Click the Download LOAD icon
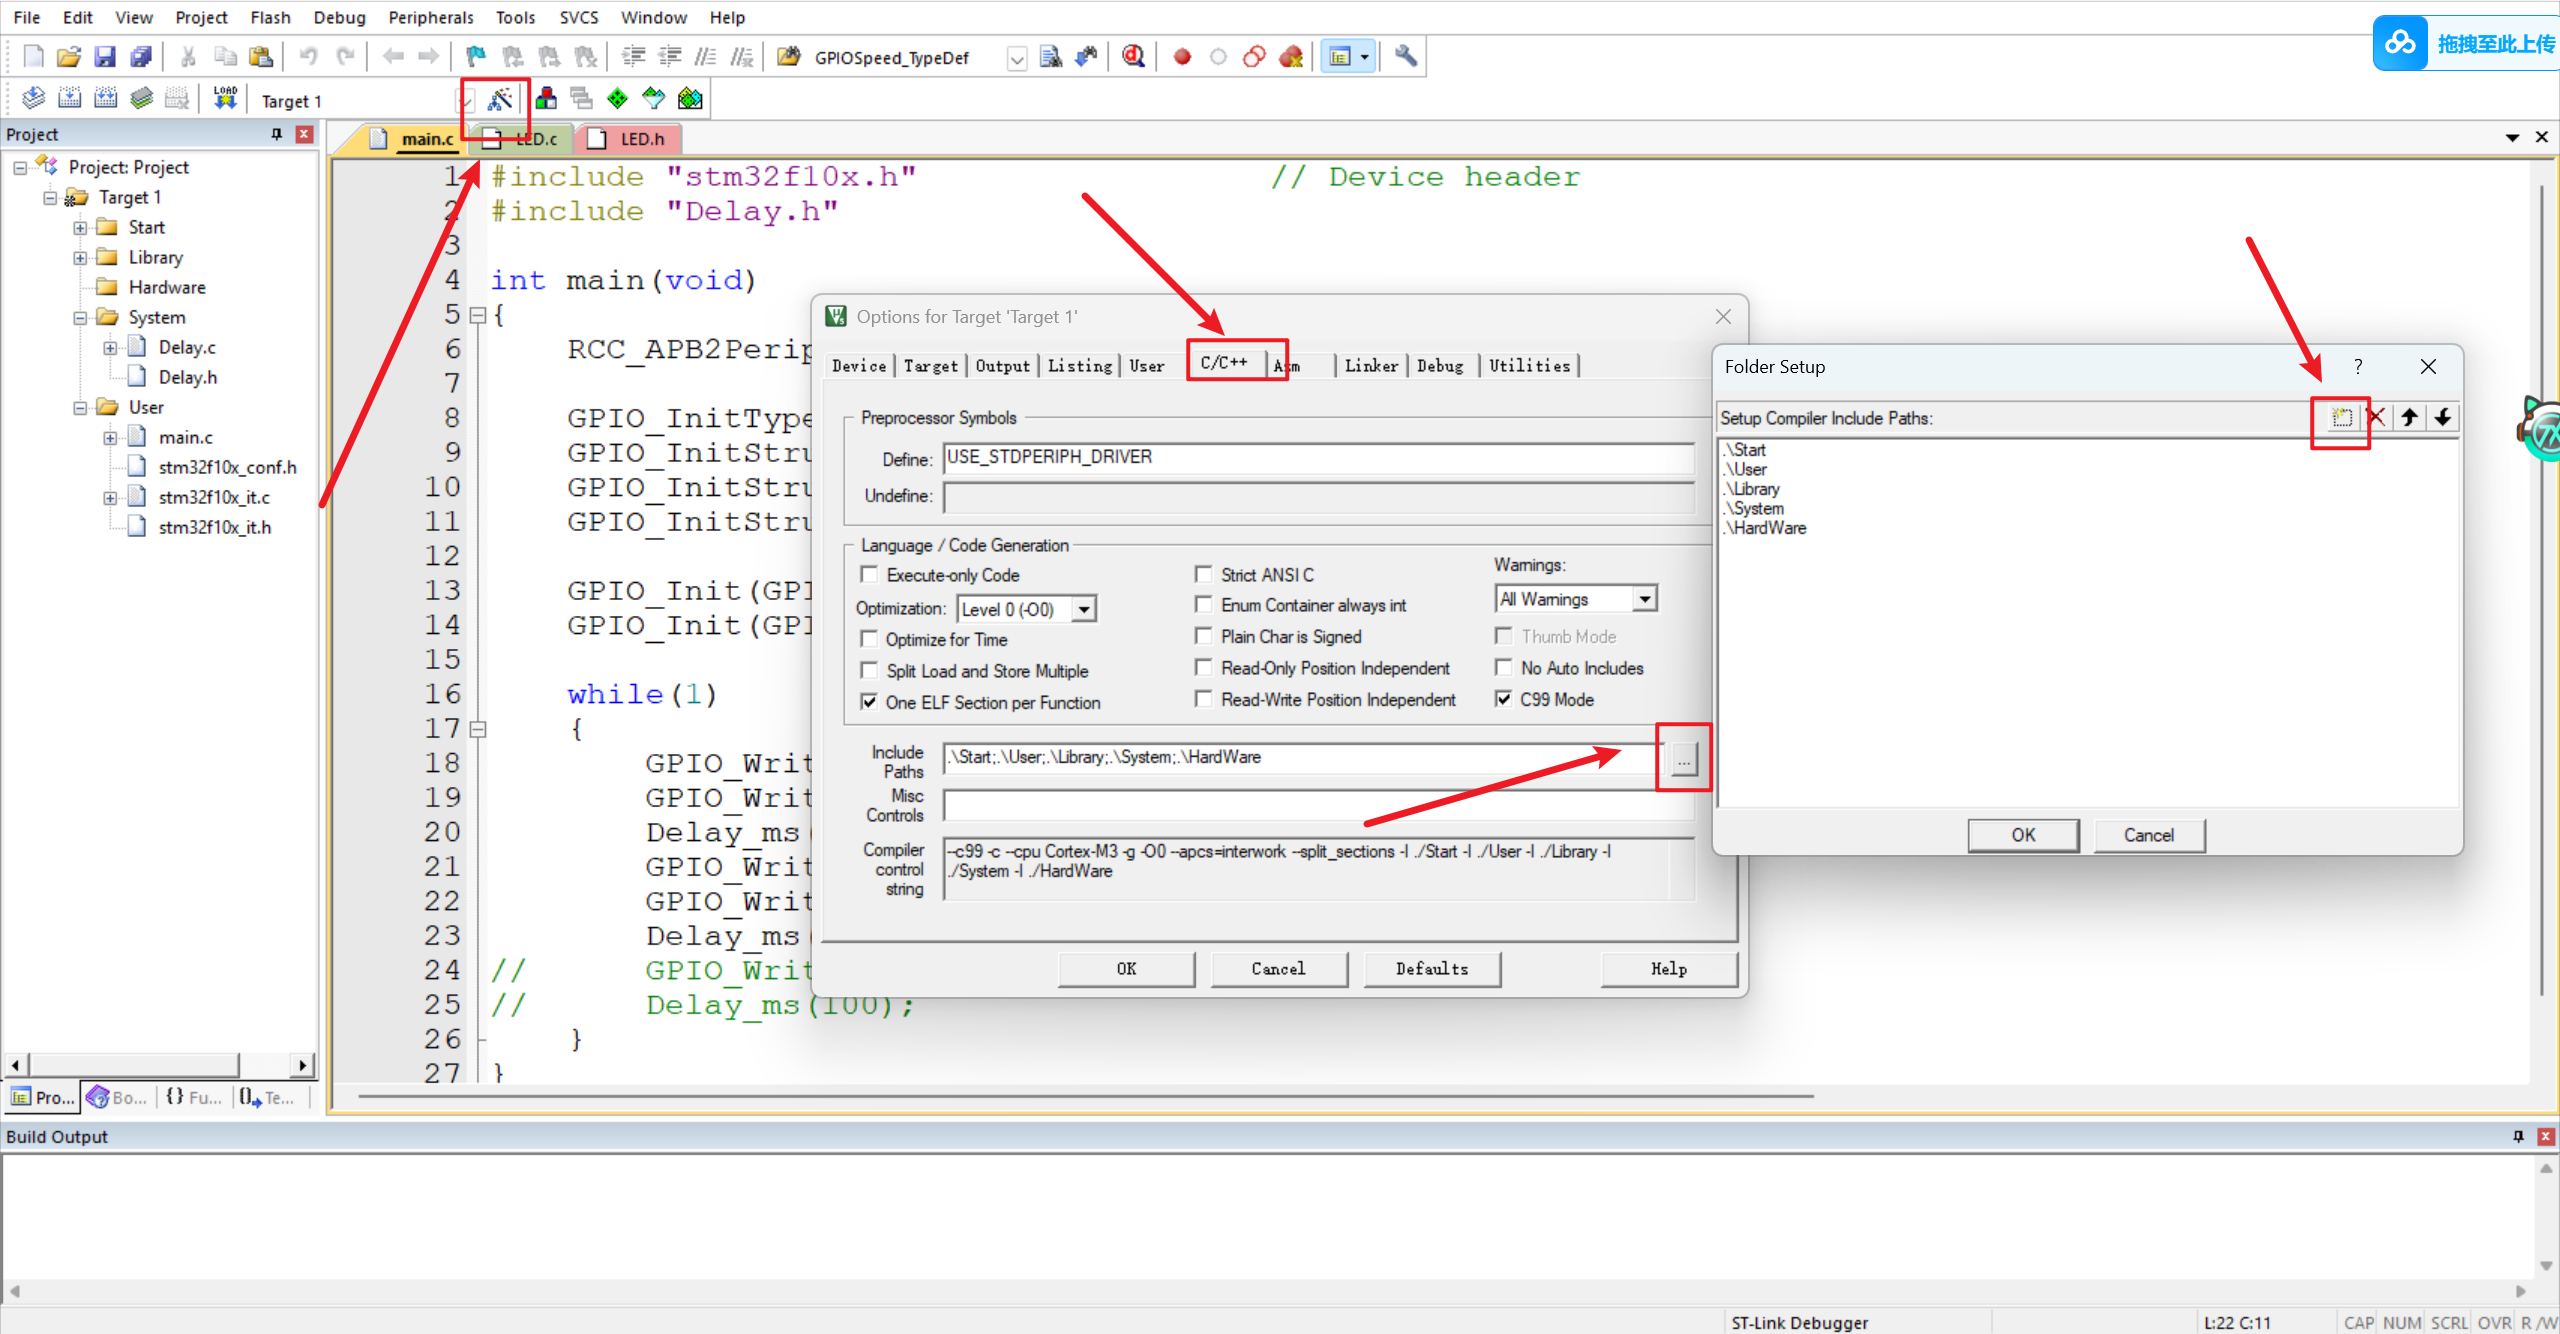This screenshot has width=2560, height=1334. point(225,98)
